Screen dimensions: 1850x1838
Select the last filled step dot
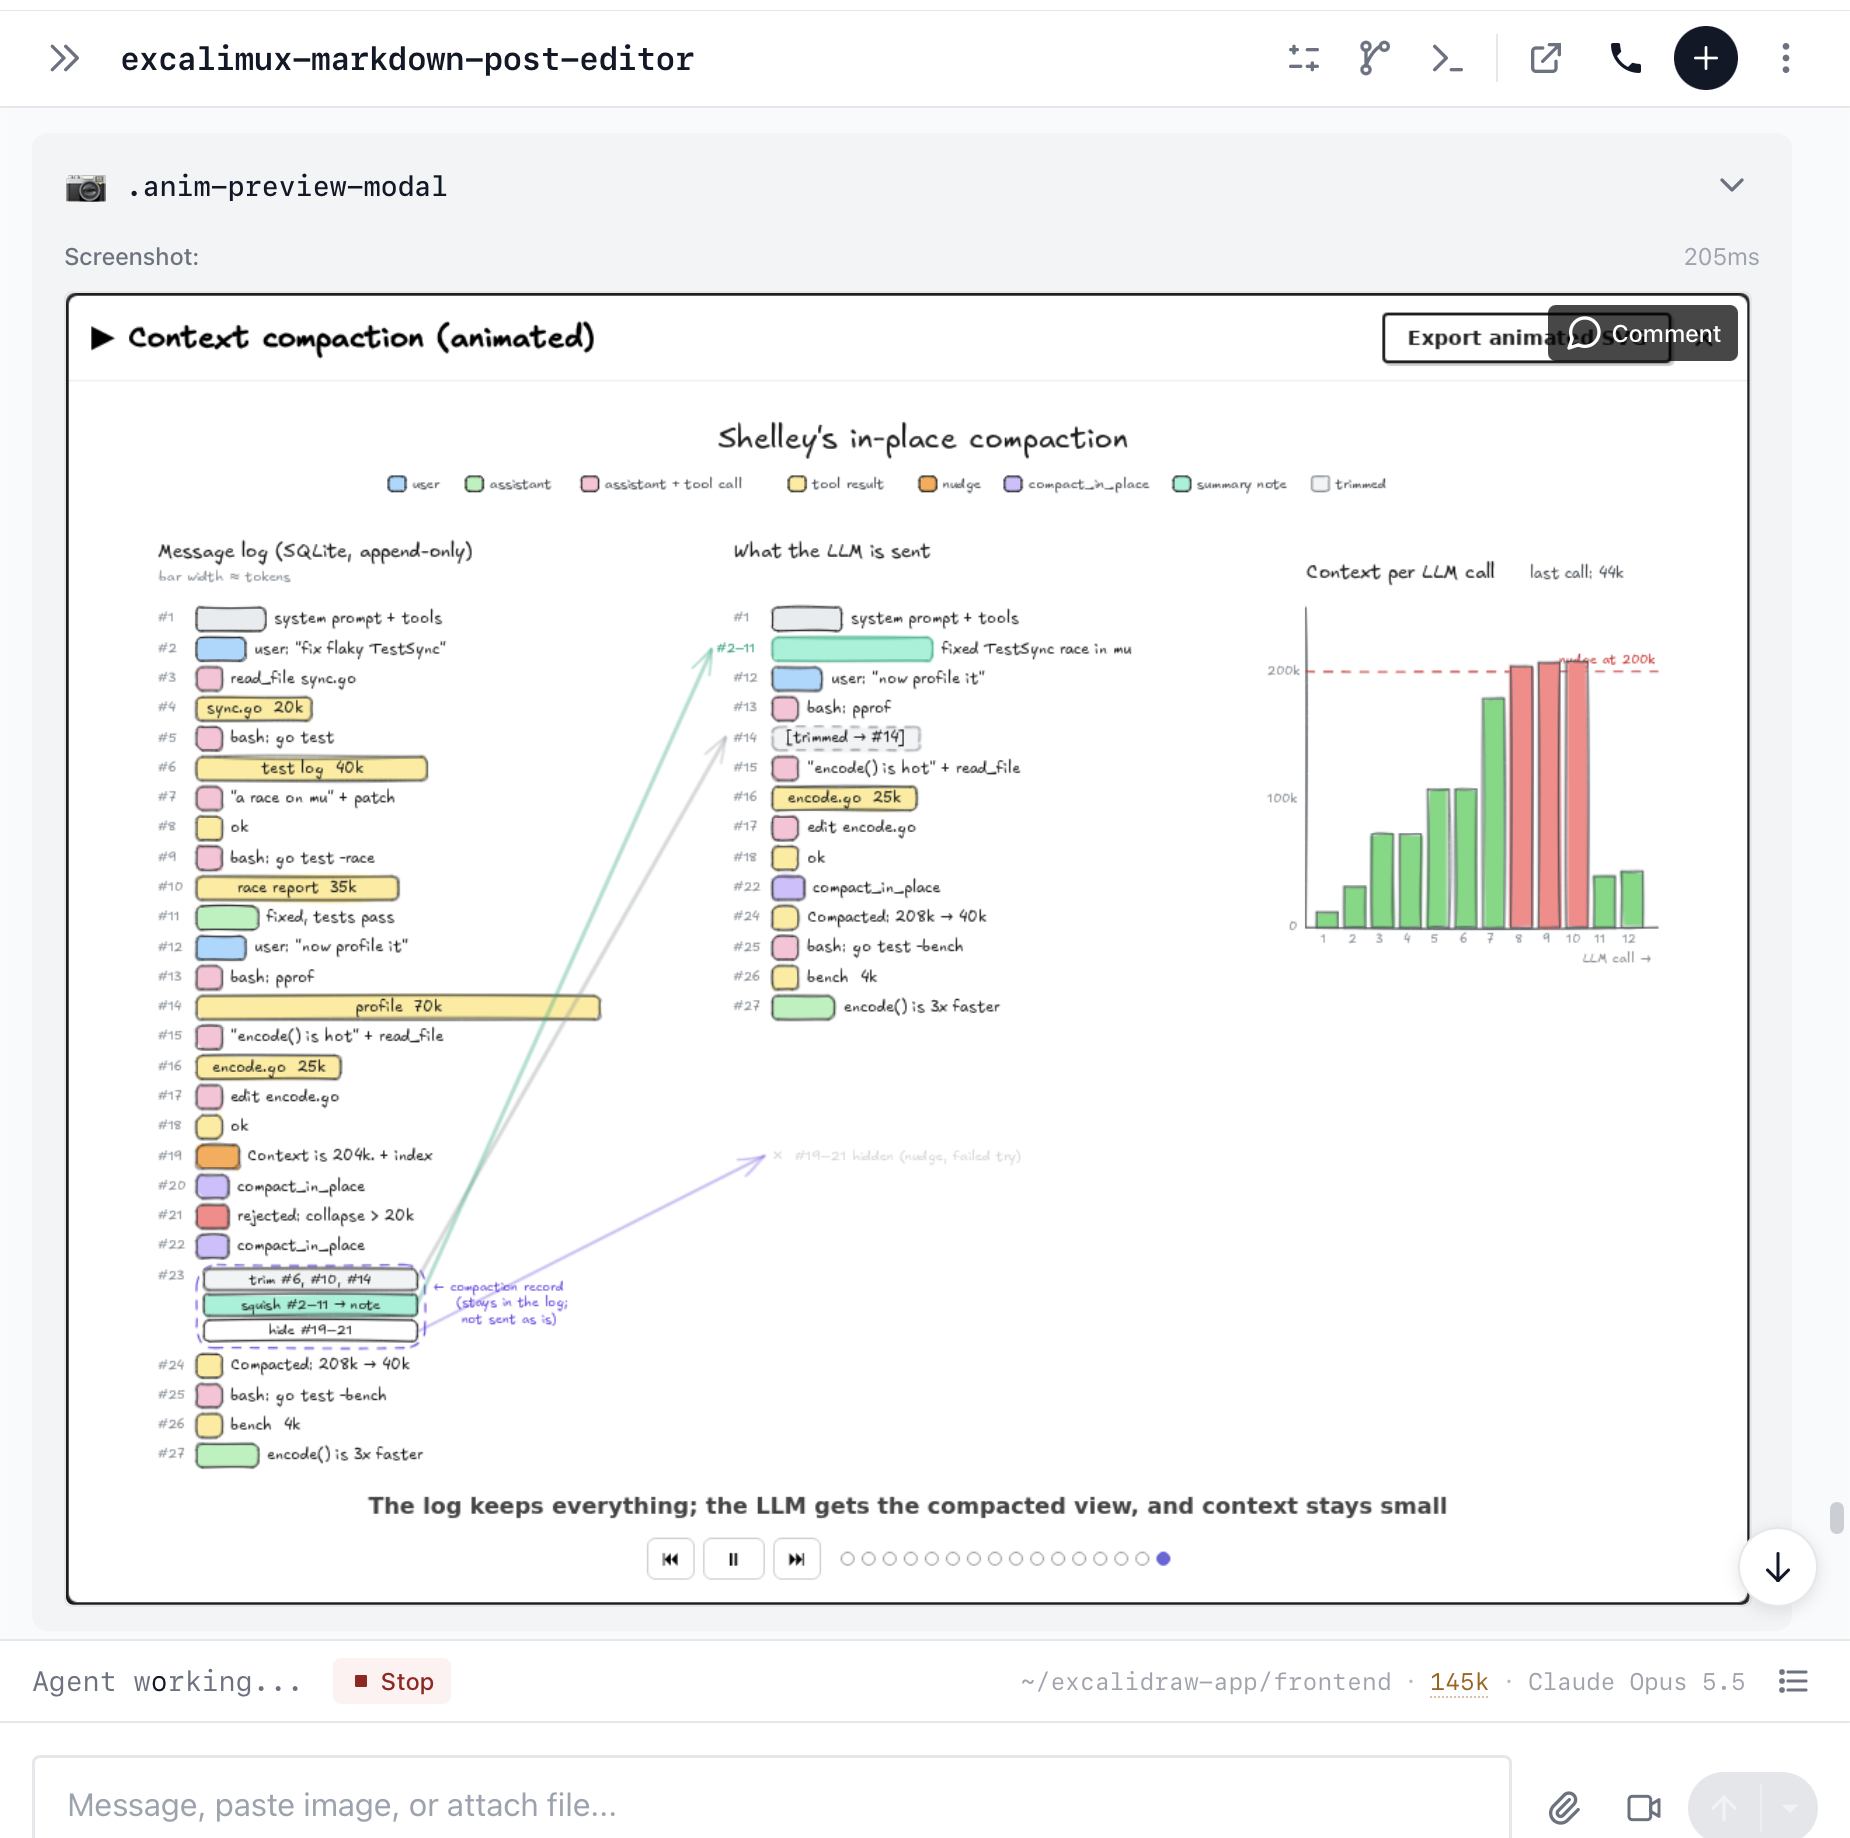click(x=1163, y=1559)
